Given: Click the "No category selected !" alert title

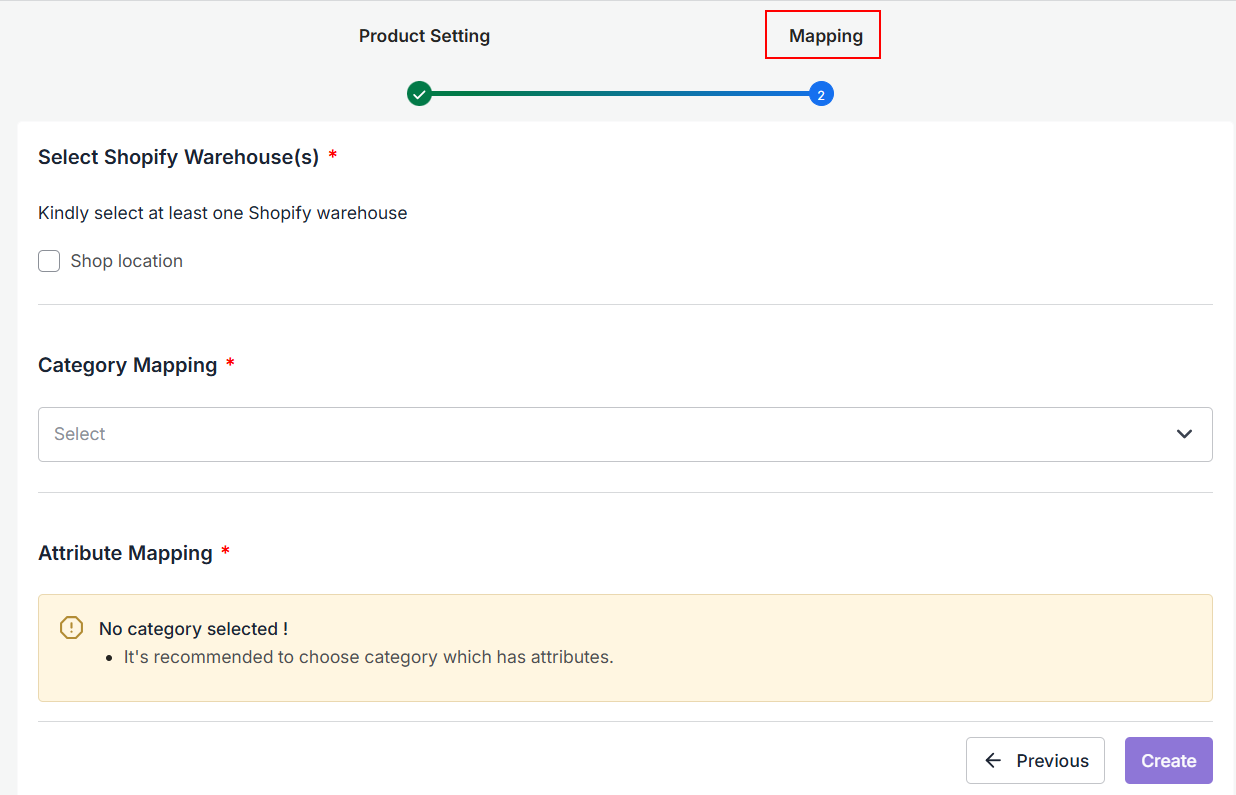Looking at the screenshot, I should click(193, 629).
